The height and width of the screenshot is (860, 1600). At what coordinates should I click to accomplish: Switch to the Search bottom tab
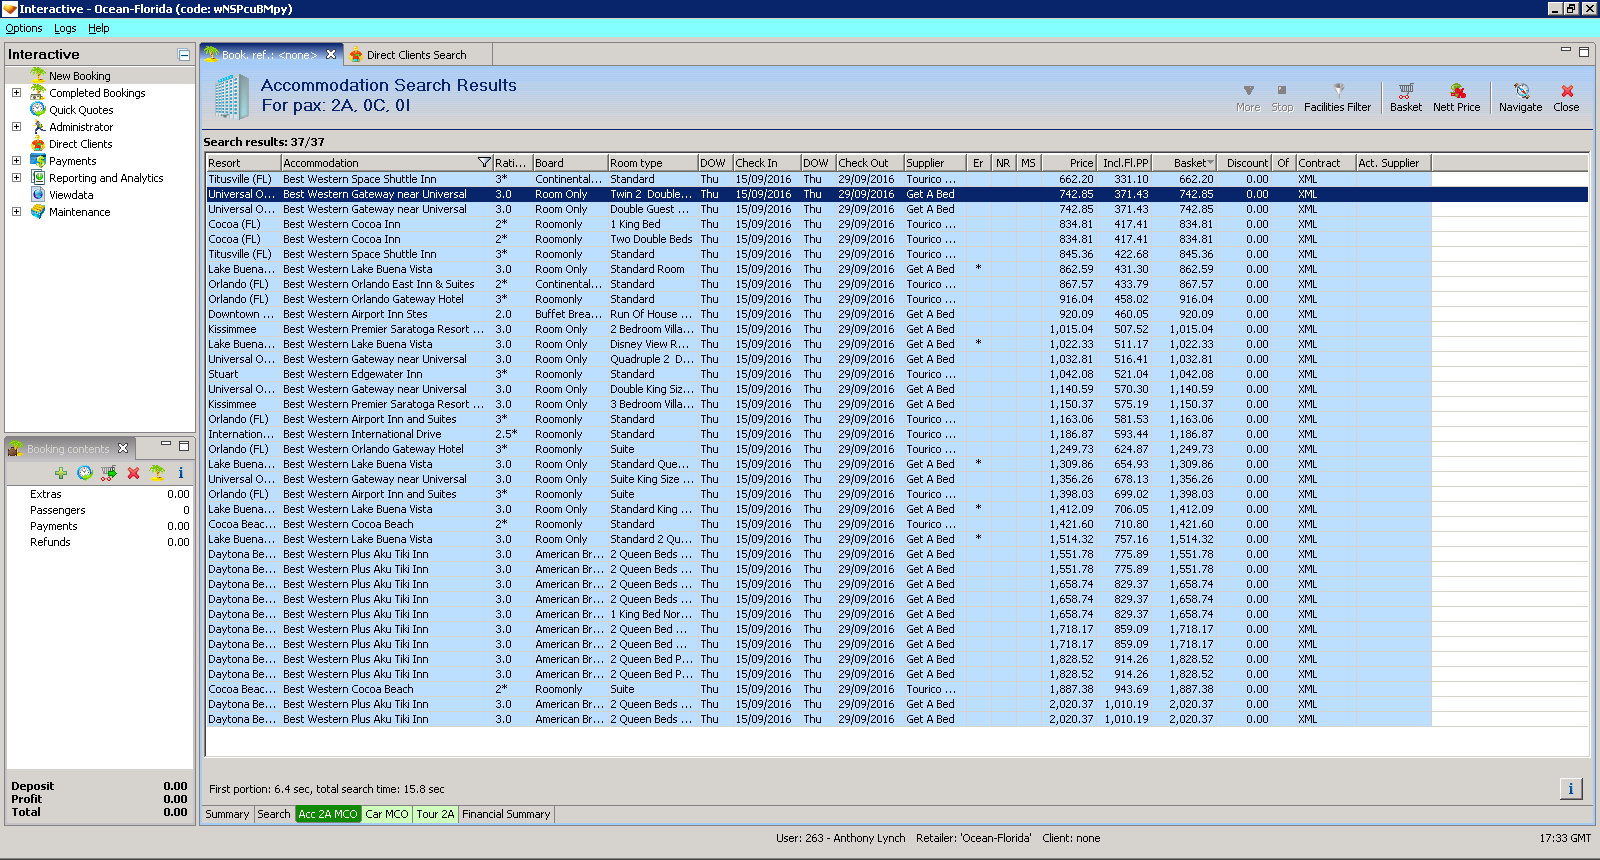[x=274, y=814]
